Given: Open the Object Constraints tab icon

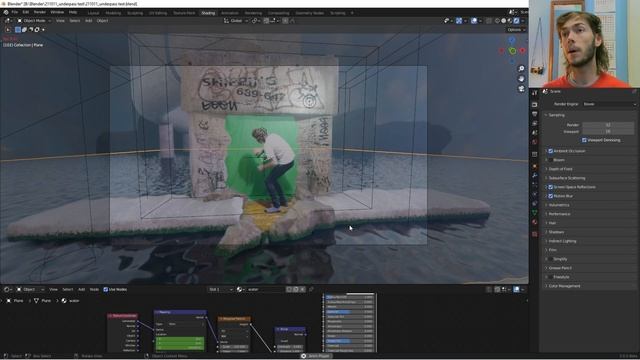Looking at the screenshot, I should tap(535, 203).
